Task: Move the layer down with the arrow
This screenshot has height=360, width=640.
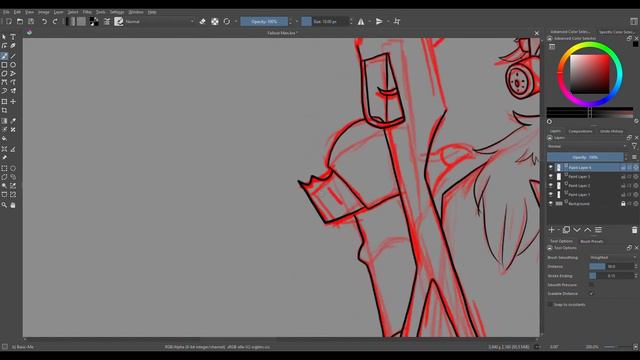Action: click(577, 230)
